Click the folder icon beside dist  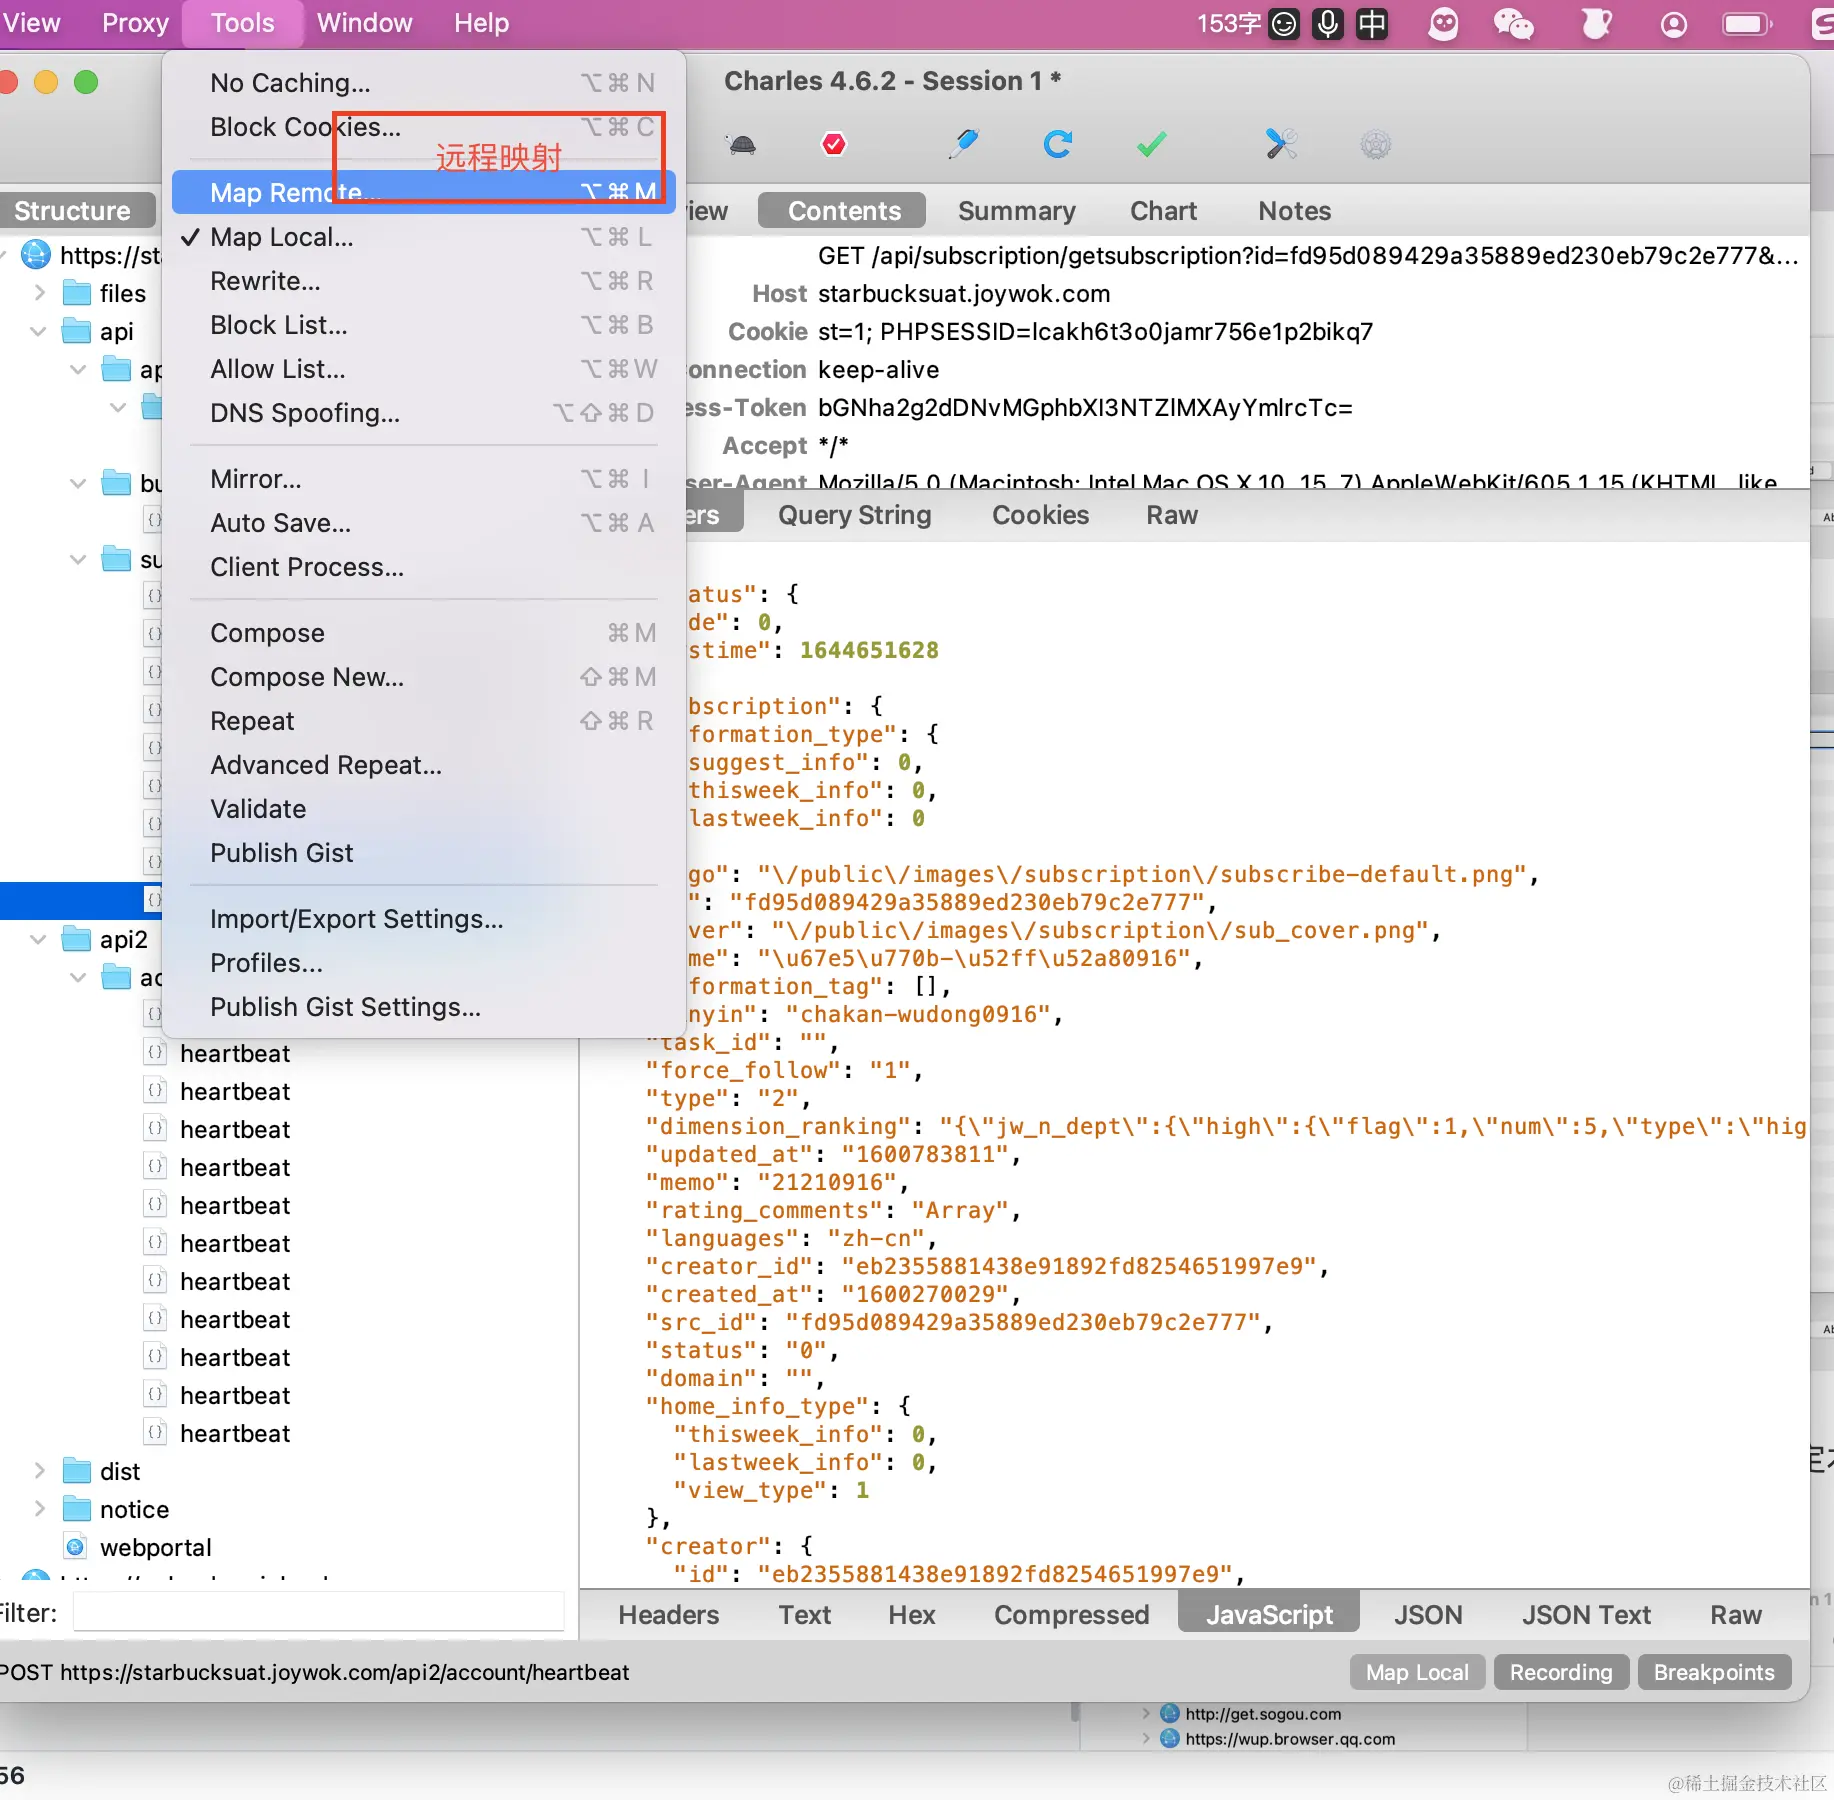pos(77,1471)
